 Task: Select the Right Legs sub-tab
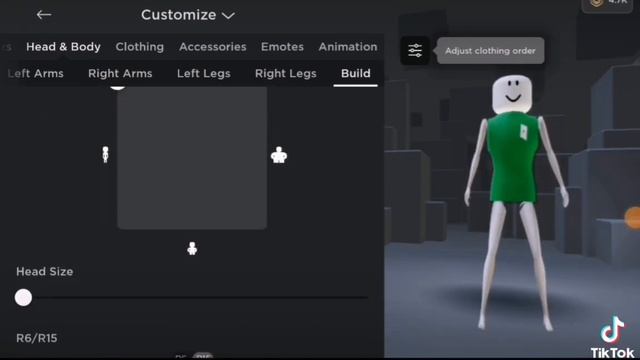[x=286, y=73]
